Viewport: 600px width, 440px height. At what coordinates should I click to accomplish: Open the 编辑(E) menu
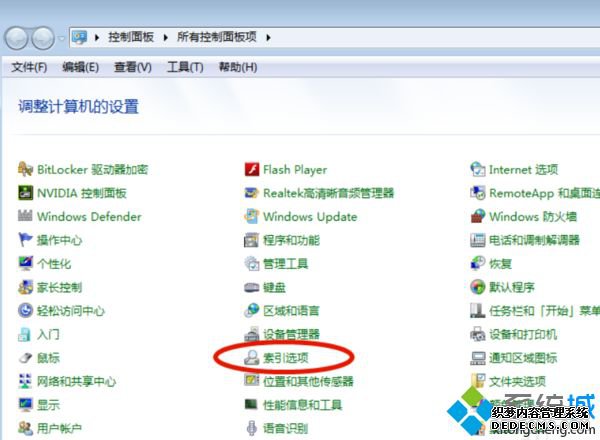click(x=80, y=67)
